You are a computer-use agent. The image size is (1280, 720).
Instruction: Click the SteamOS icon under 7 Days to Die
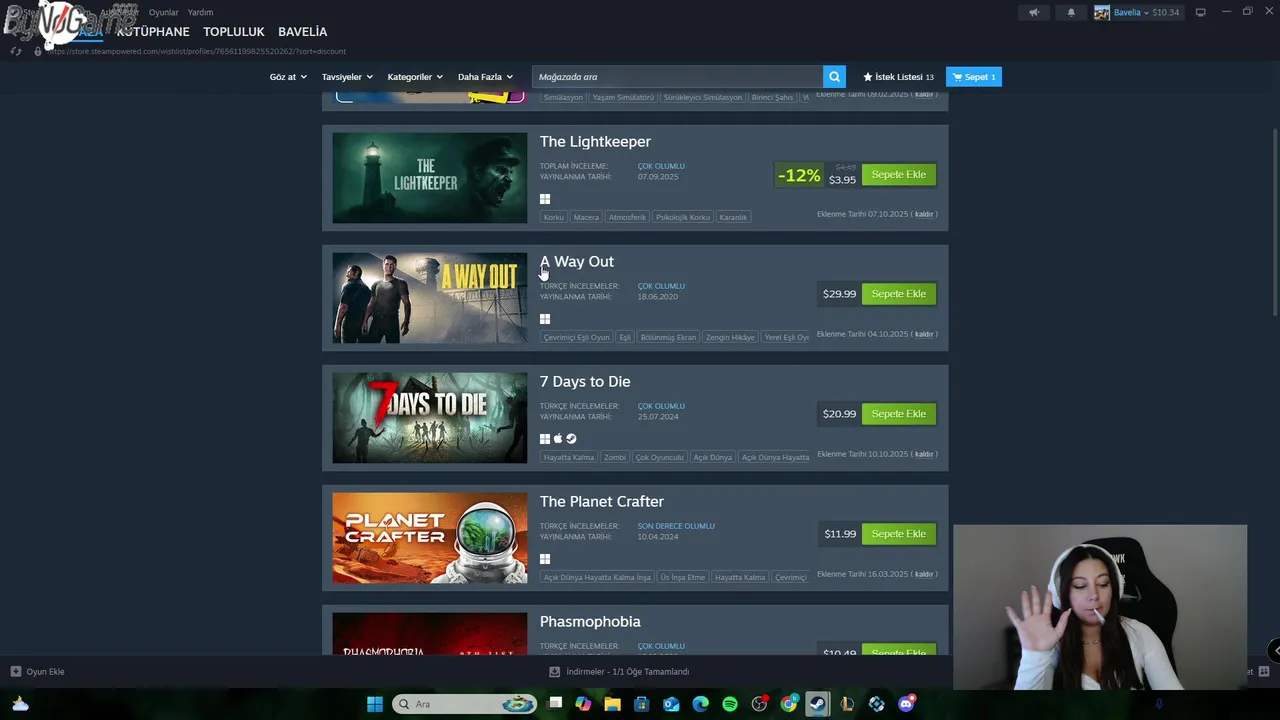571,439
